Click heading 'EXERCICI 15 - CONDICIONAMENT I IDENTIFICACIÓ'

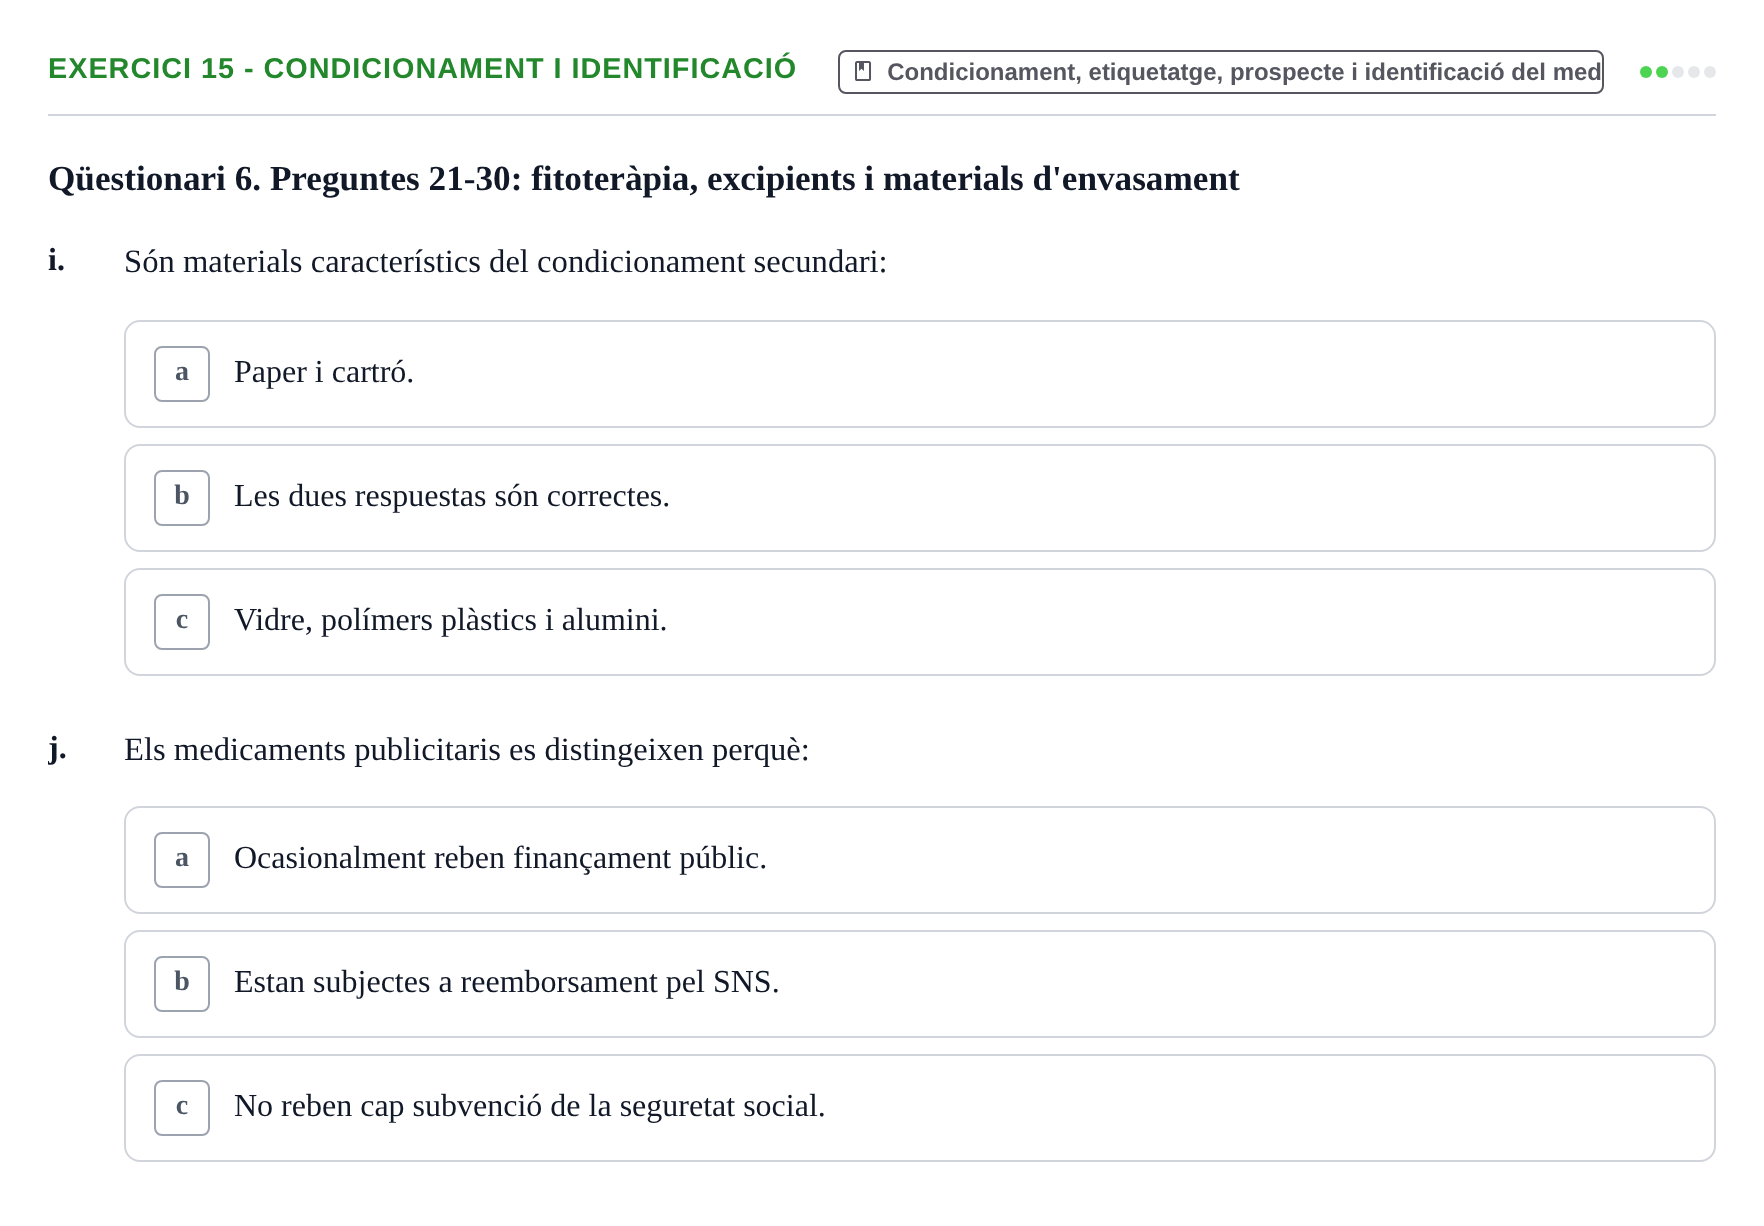422,68
